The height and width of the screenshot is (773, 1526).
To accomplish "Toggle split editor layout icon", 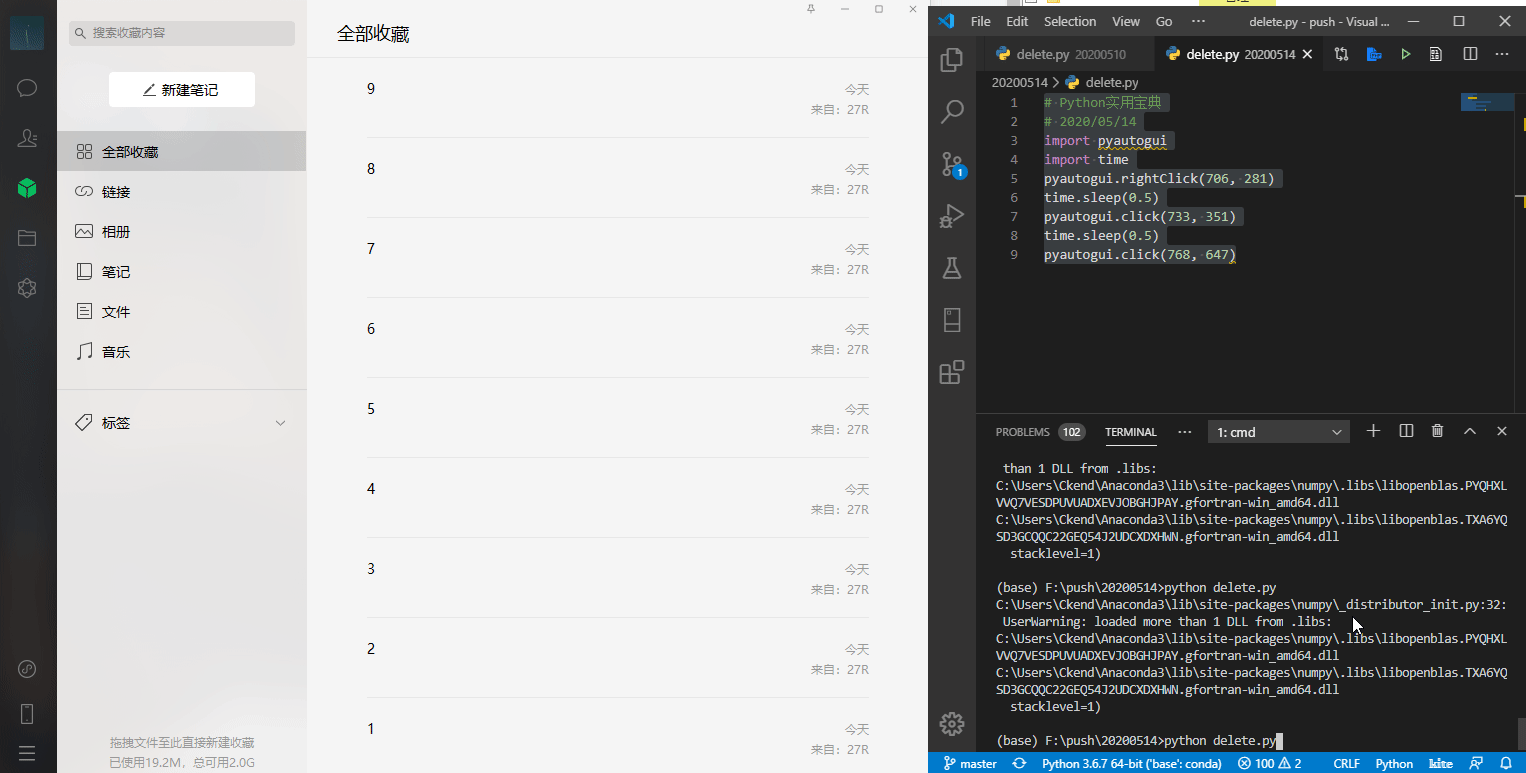I will tap(1470, 54).
